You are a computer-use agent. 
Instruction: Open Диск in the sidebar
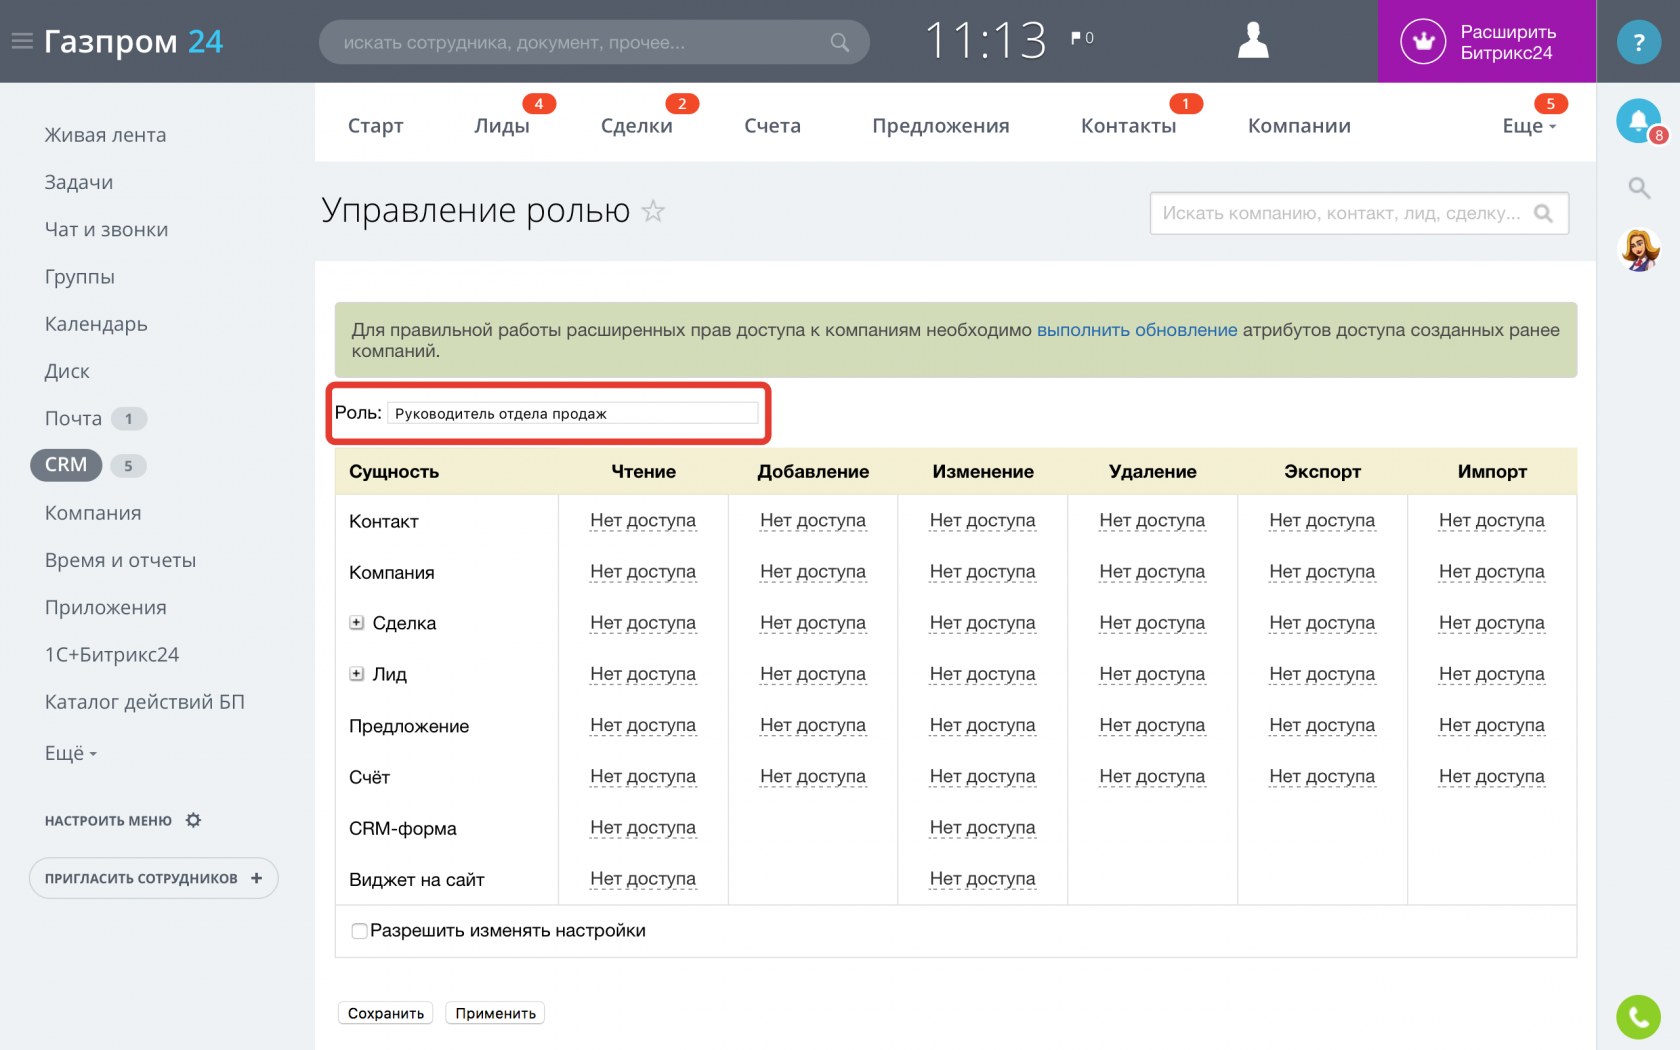67,371
